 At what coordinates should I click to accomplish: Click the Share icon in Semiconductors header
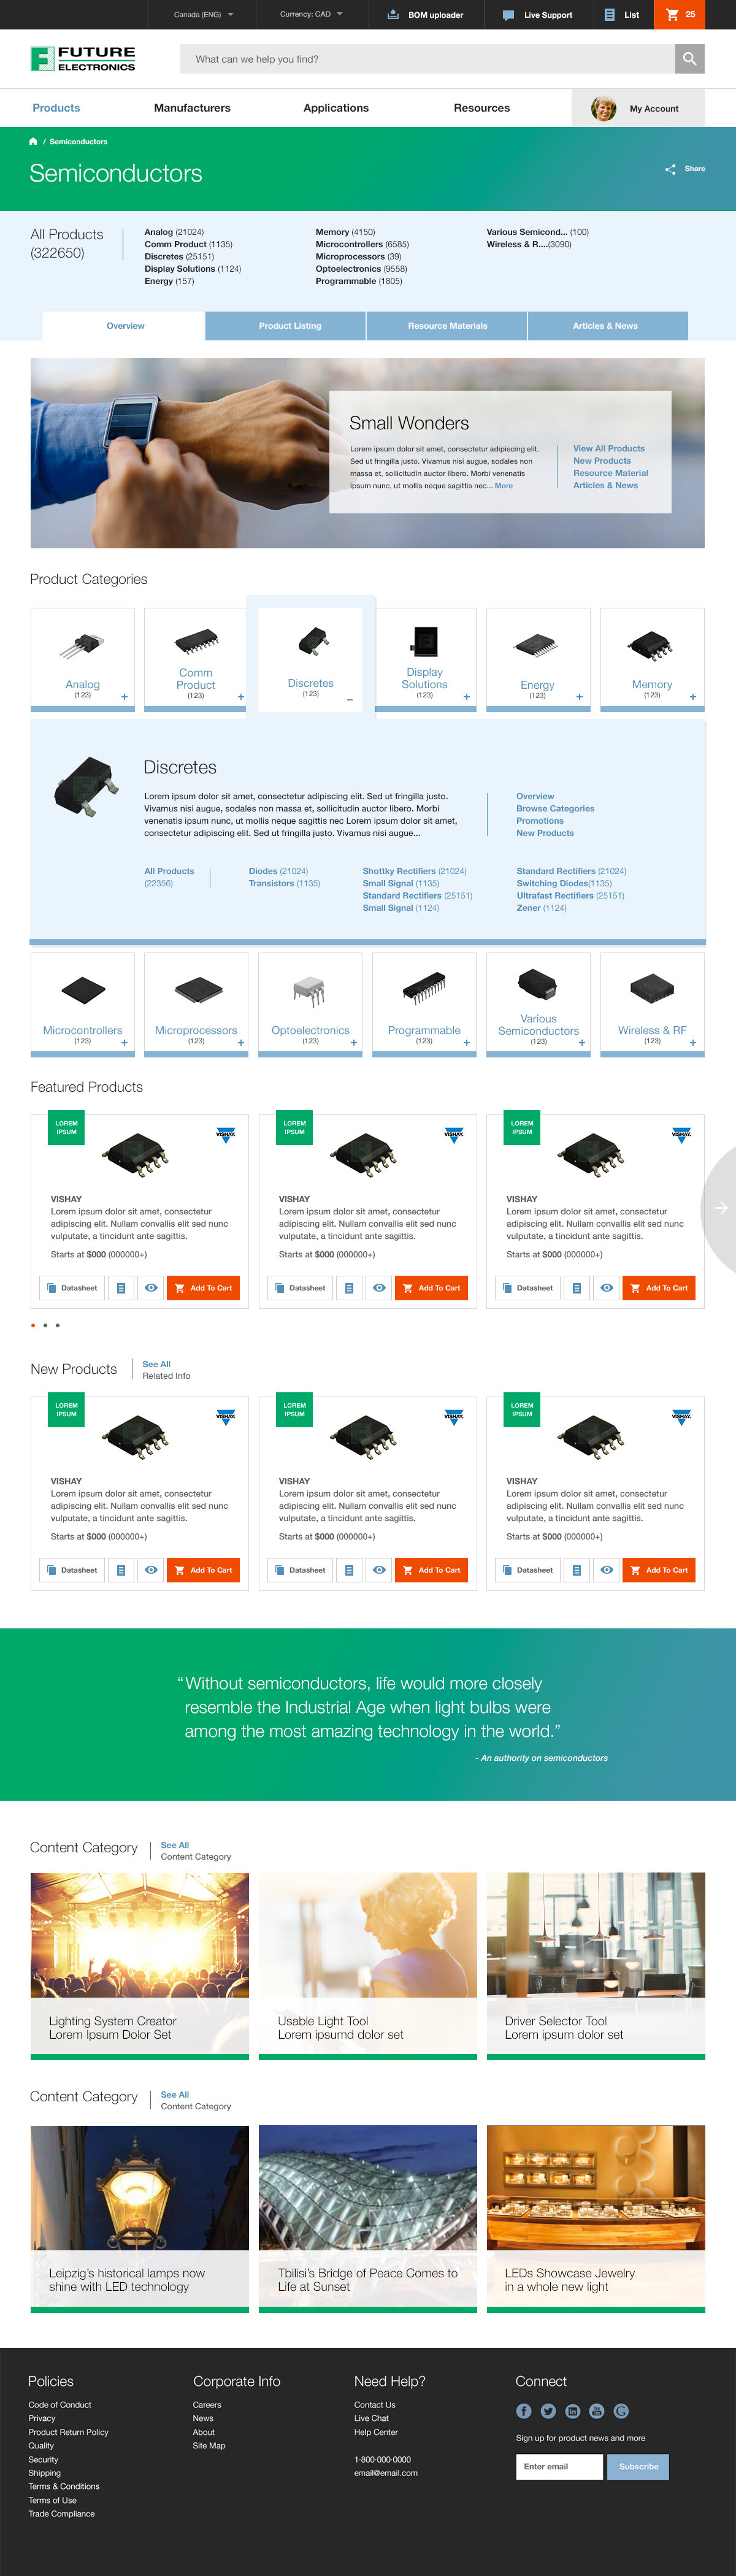click(x=670, y=169)
